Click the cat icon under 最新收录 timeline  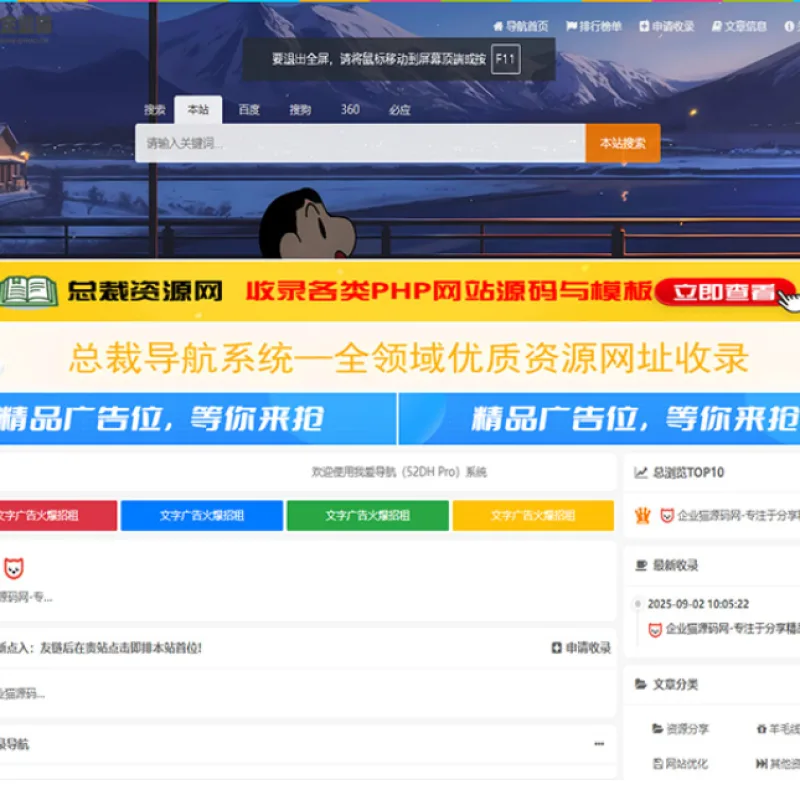coord(655,630)
